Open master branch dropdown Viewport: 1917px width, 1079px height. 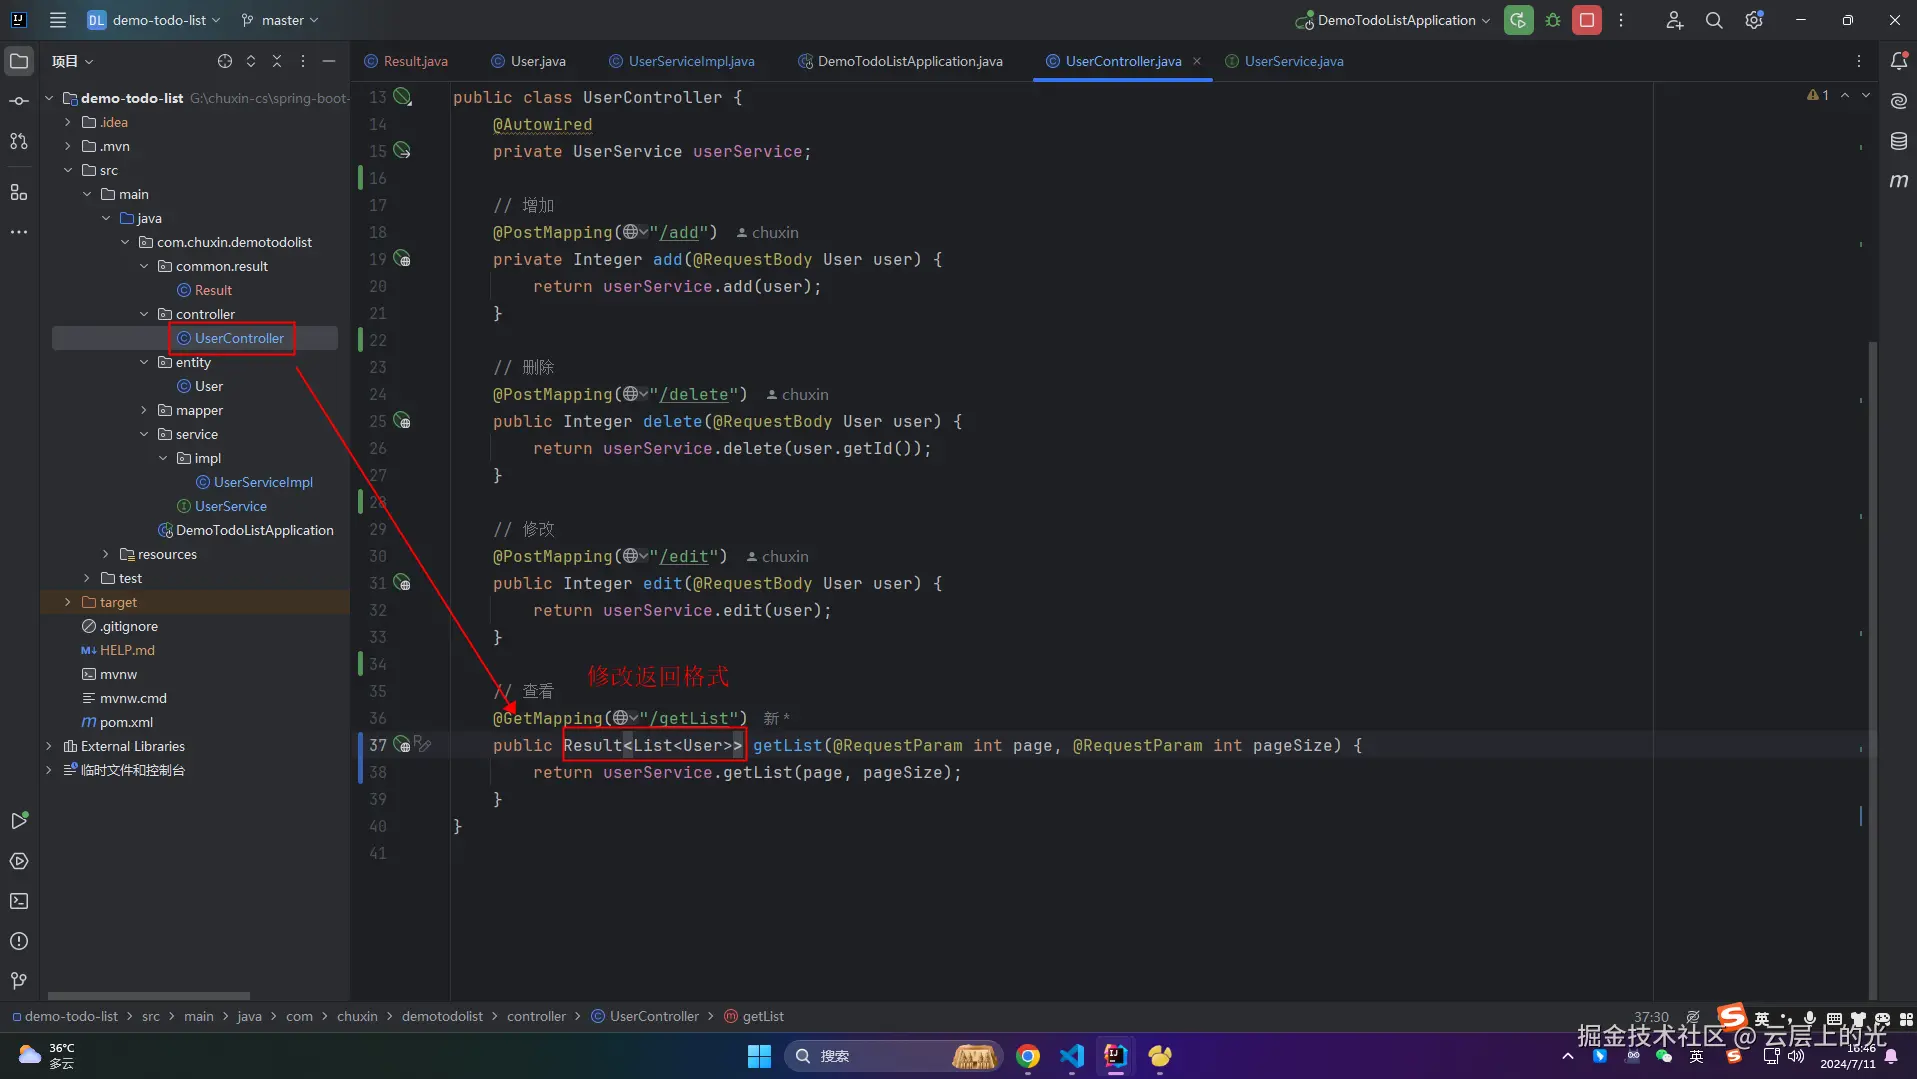click(x=280, y=20)
